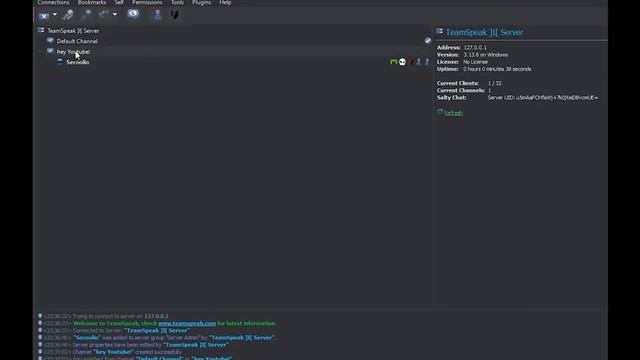Click the TeamSpeak ]|[ Server info title
This screenshot has width=640, height=360.
tap(484, 32)
